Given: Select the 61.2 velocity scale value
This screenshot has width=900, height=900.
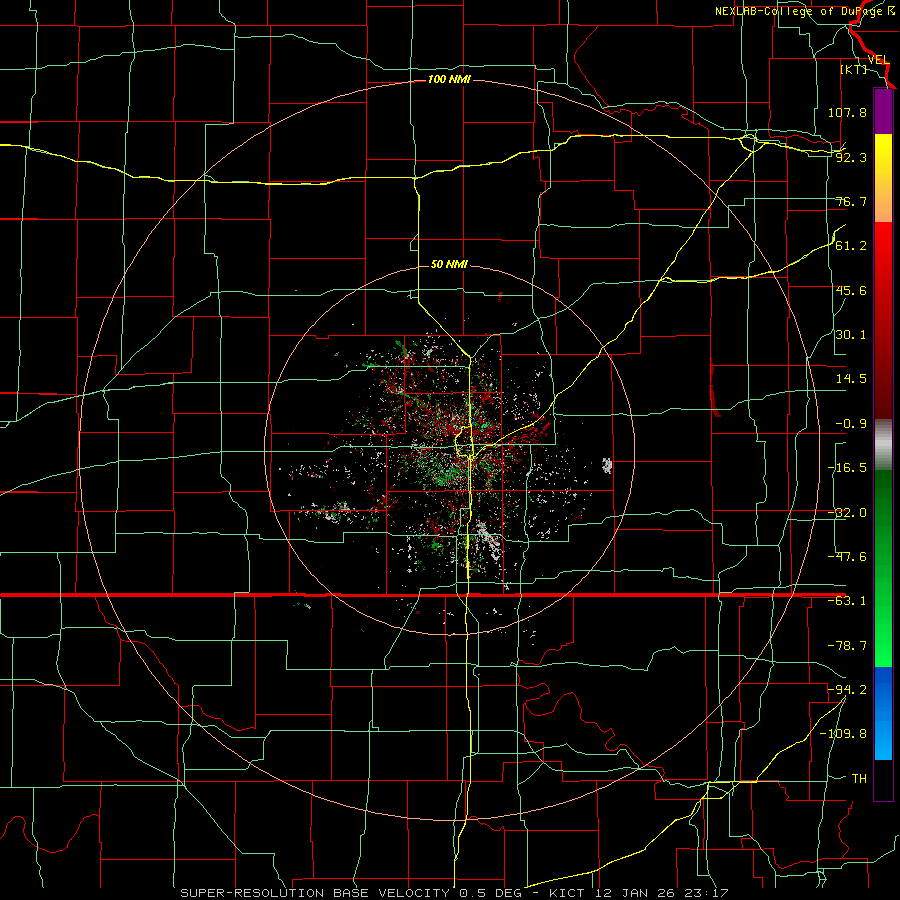Looking at the screenshot, I should (851, 246).
